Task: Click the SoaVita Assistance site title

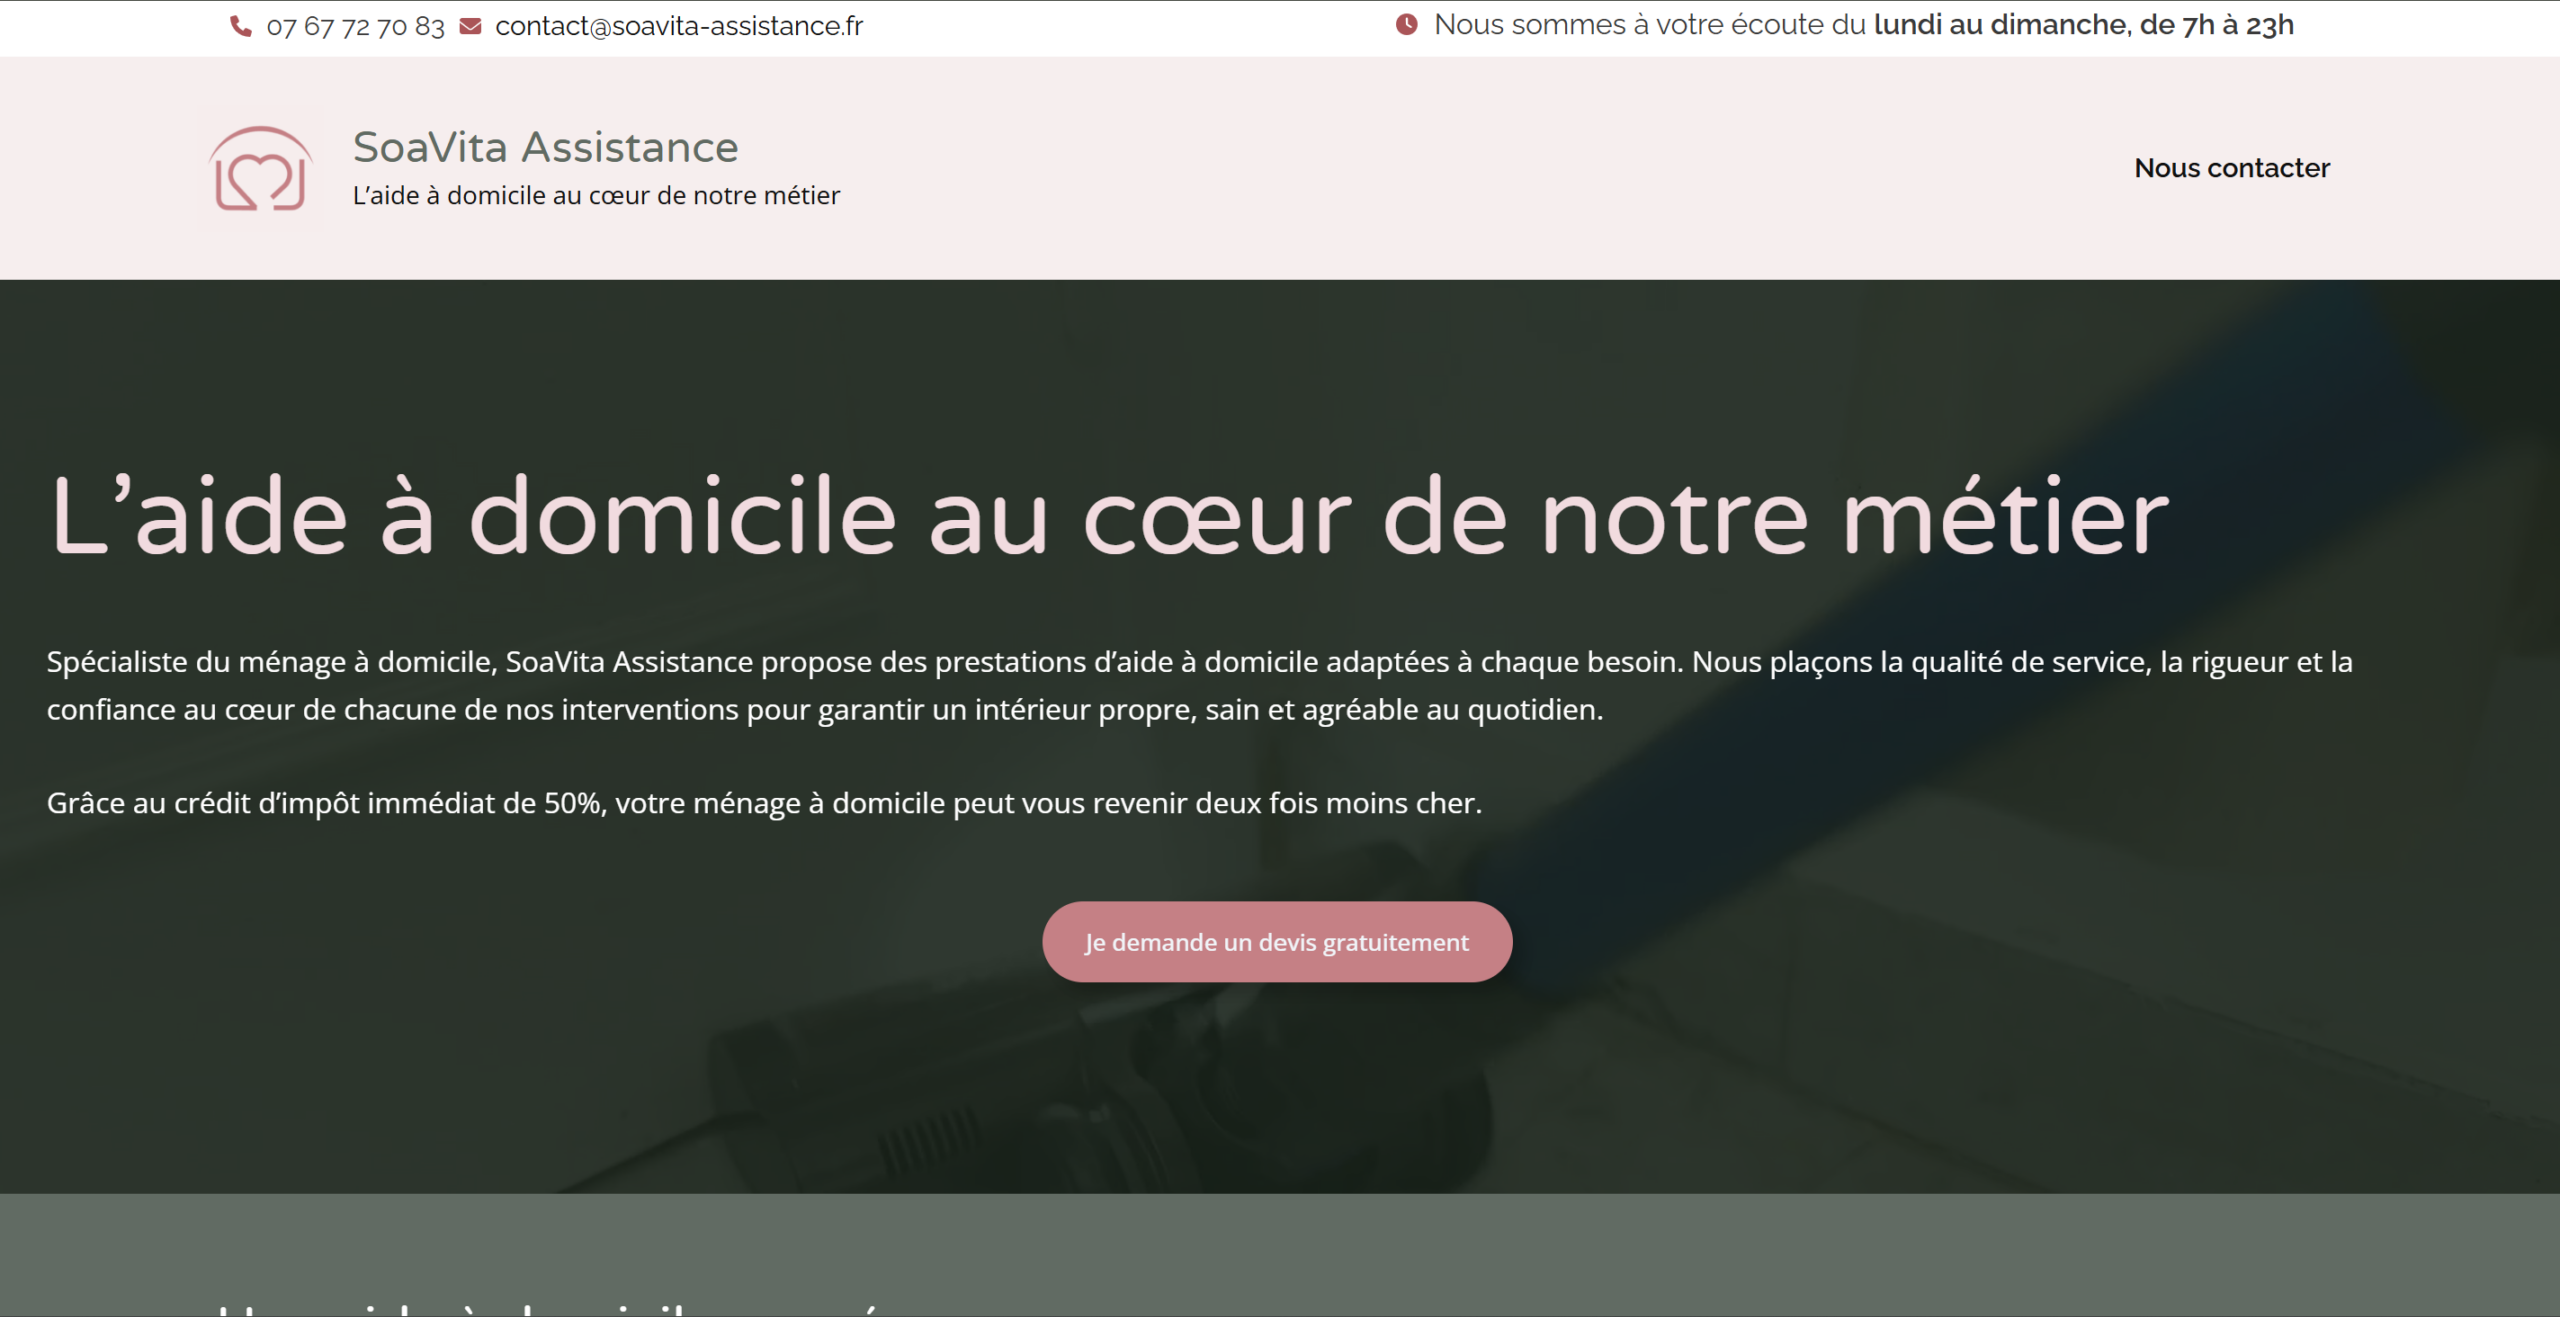Action: (x=546, y=147)
